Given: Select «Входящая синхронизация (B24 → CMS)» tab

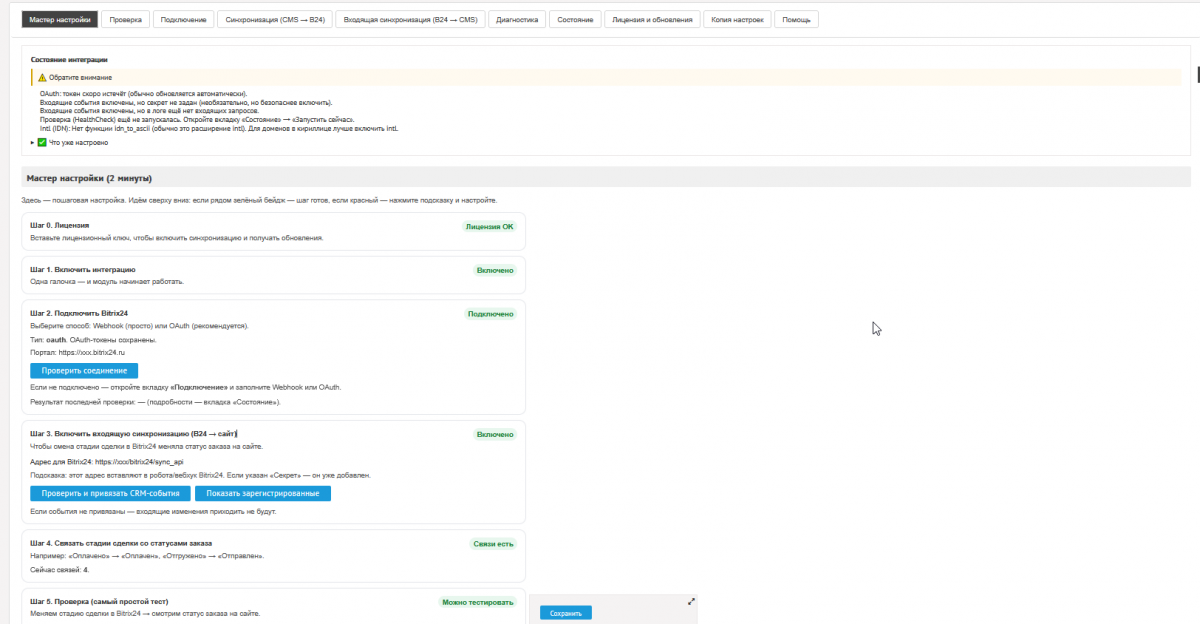Looking at the screenshot, I should [410, 19].
